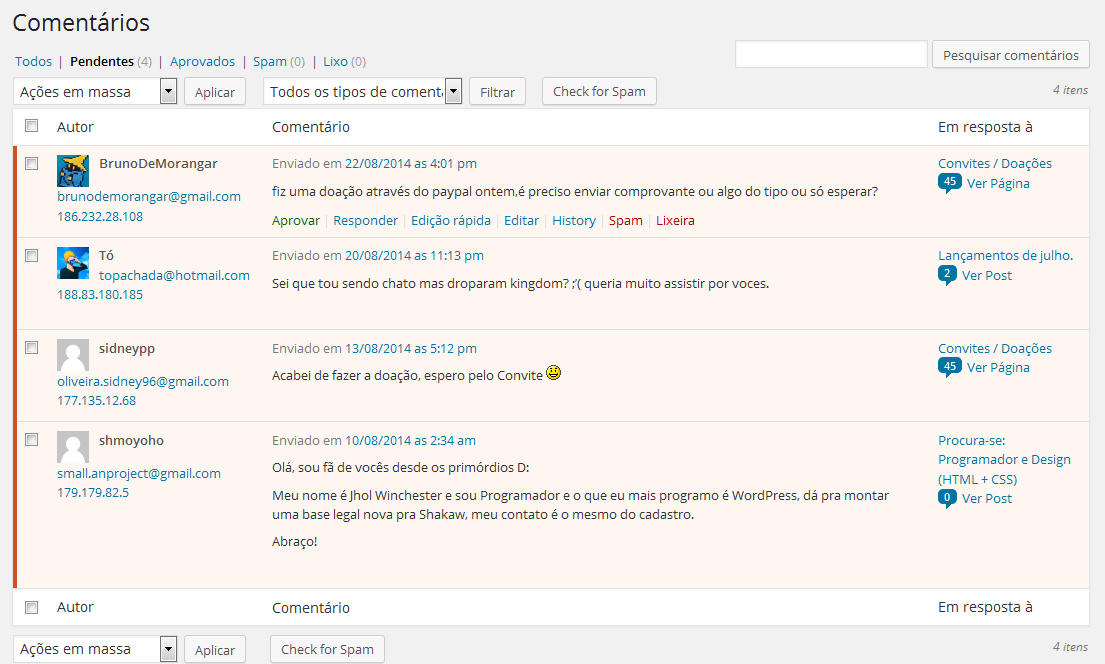The height and width of the screenshot is (664, 1105).
Task: Click Ver Post on Tó's row
Action: pos(987,276)
